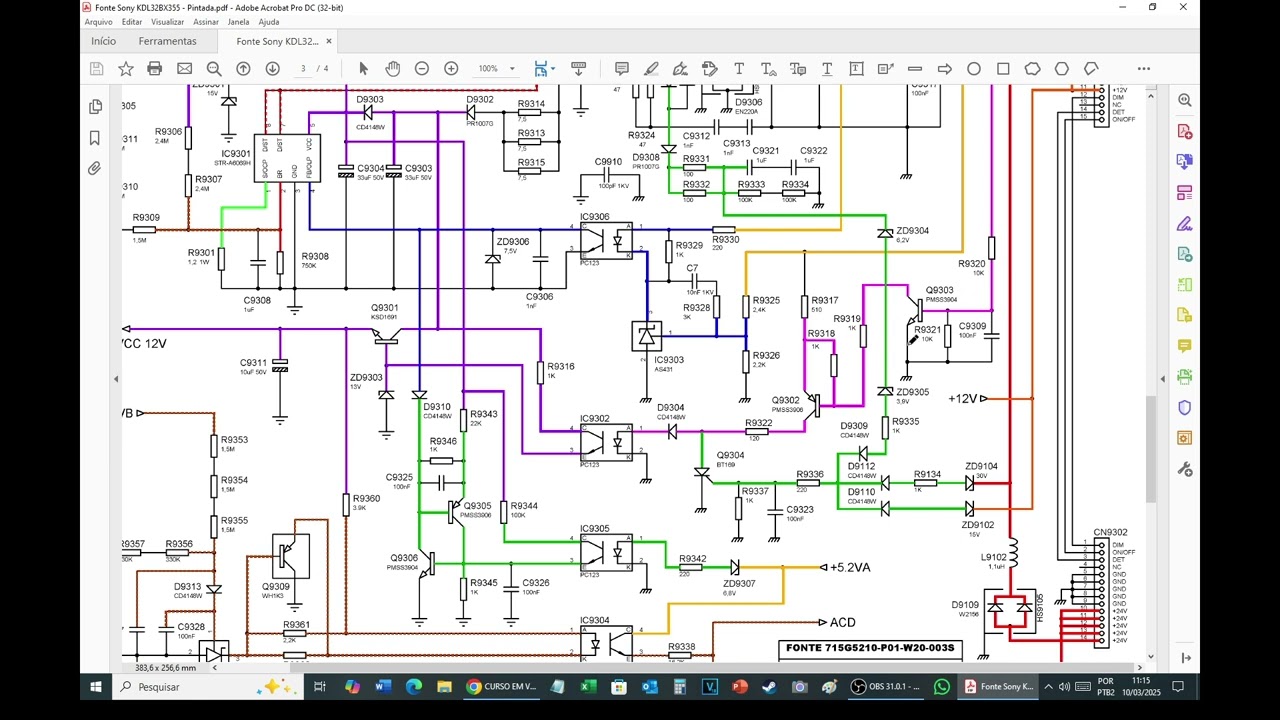Pick the polygon drawing tool
Image resolution: width=1280 pixels, height=720 pixels.
(1062, 69)
